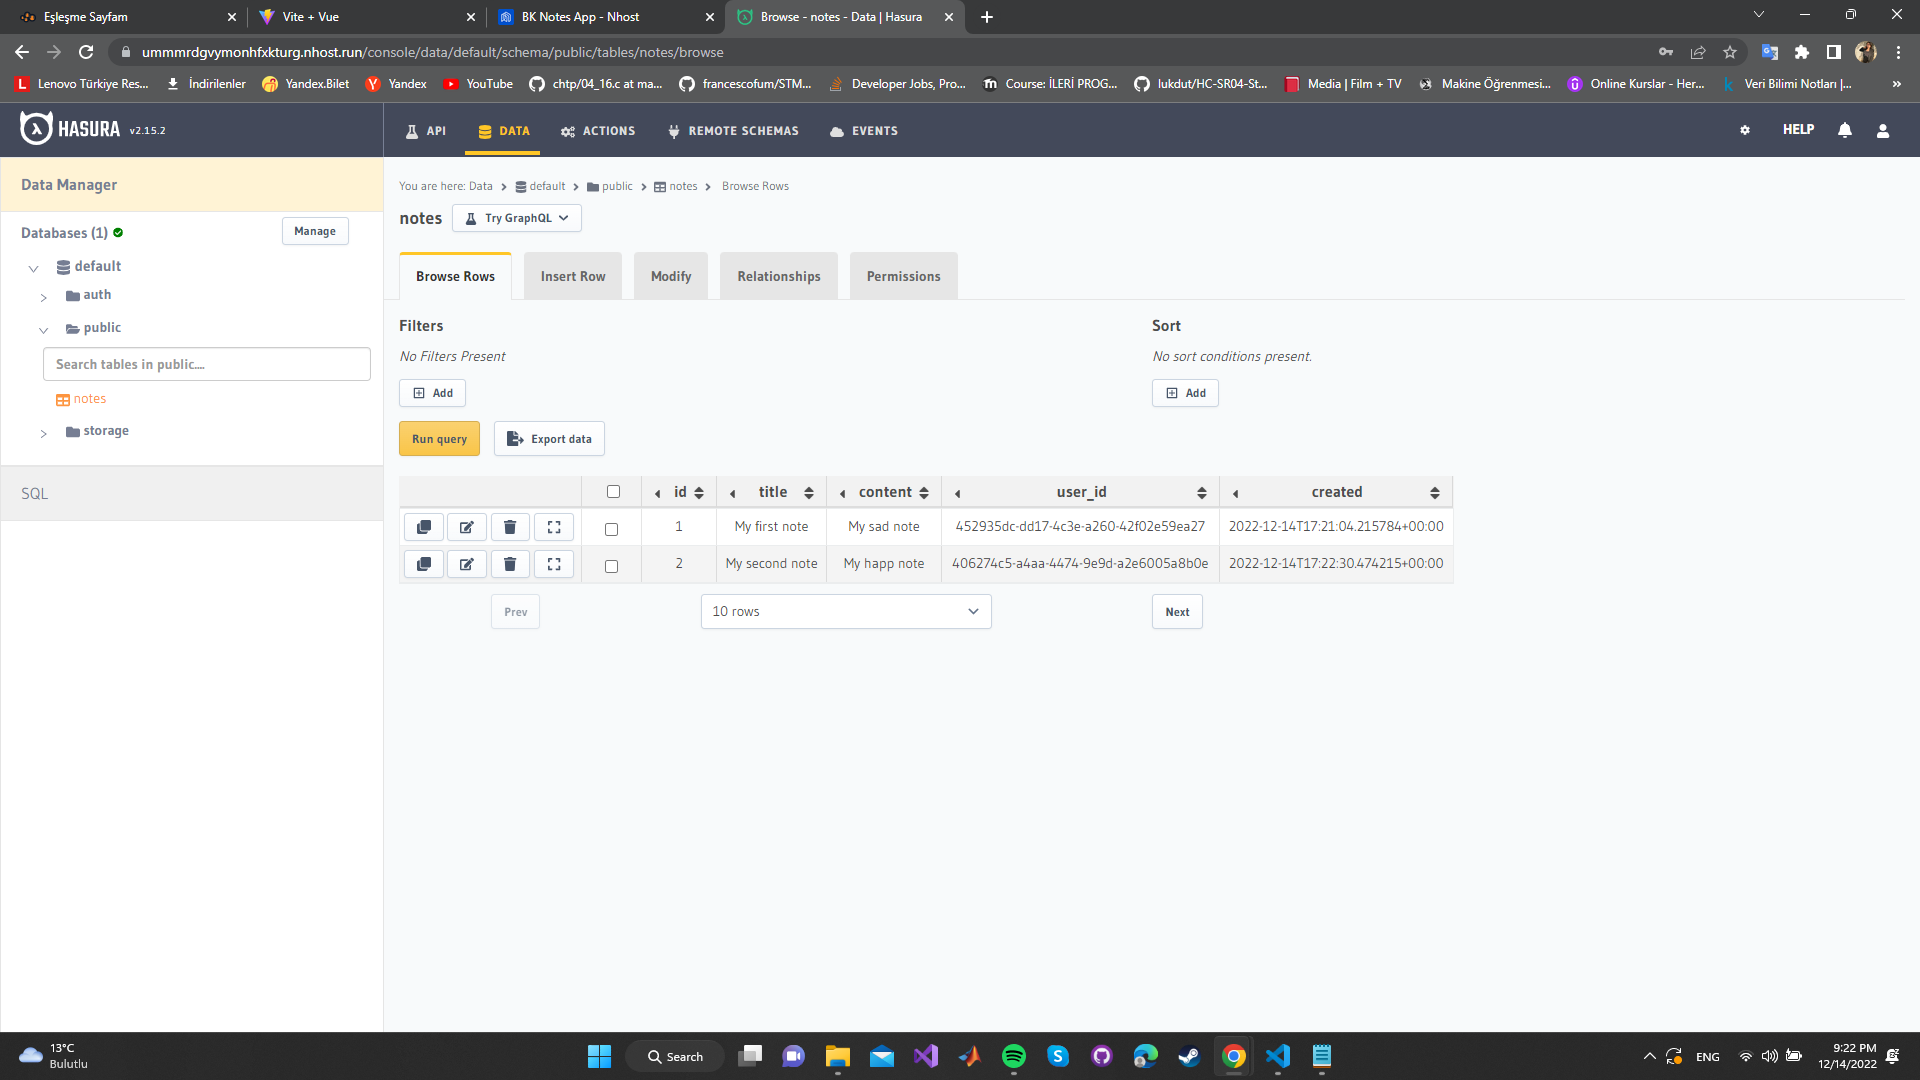Sort by the created column arrows
This screenshot has height=1080, width=1920.
pyautogui.click(x=1434, y=492)
